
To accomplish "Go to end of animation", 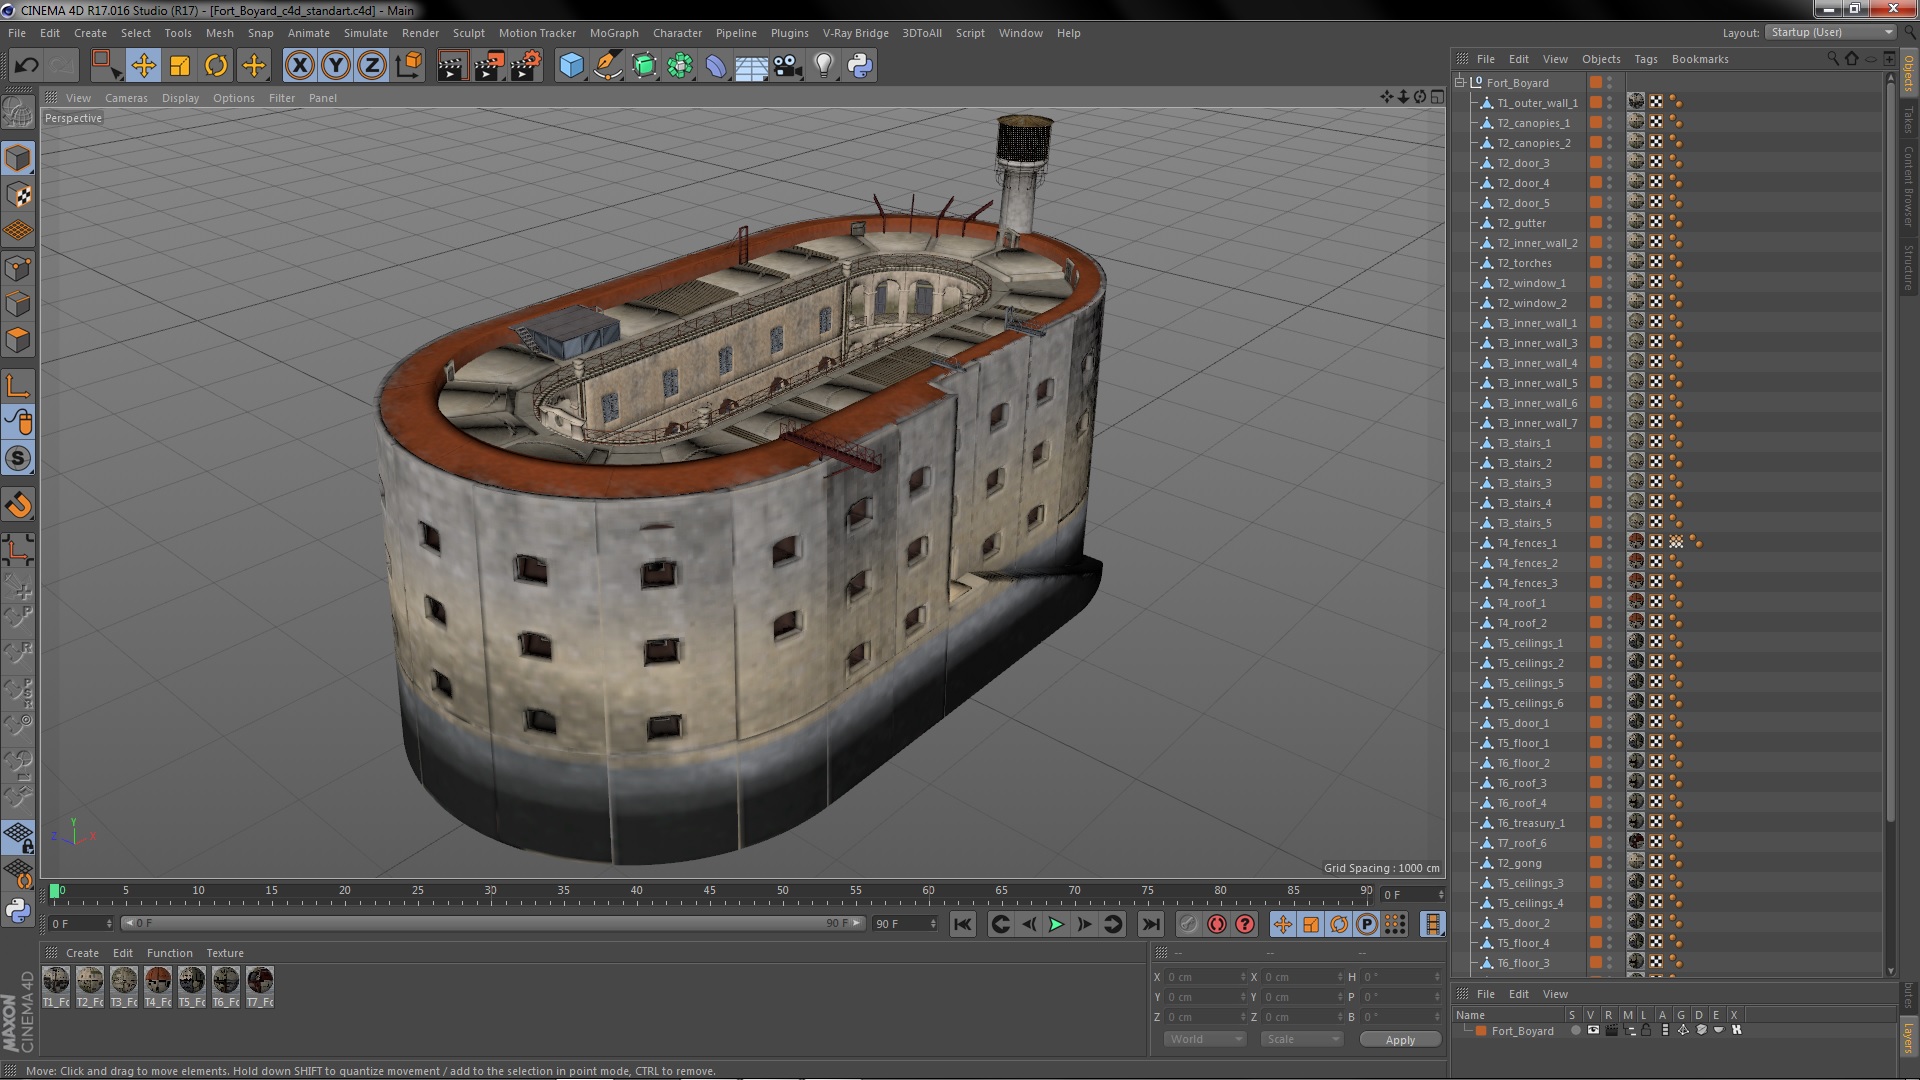I will (1151, 925).
